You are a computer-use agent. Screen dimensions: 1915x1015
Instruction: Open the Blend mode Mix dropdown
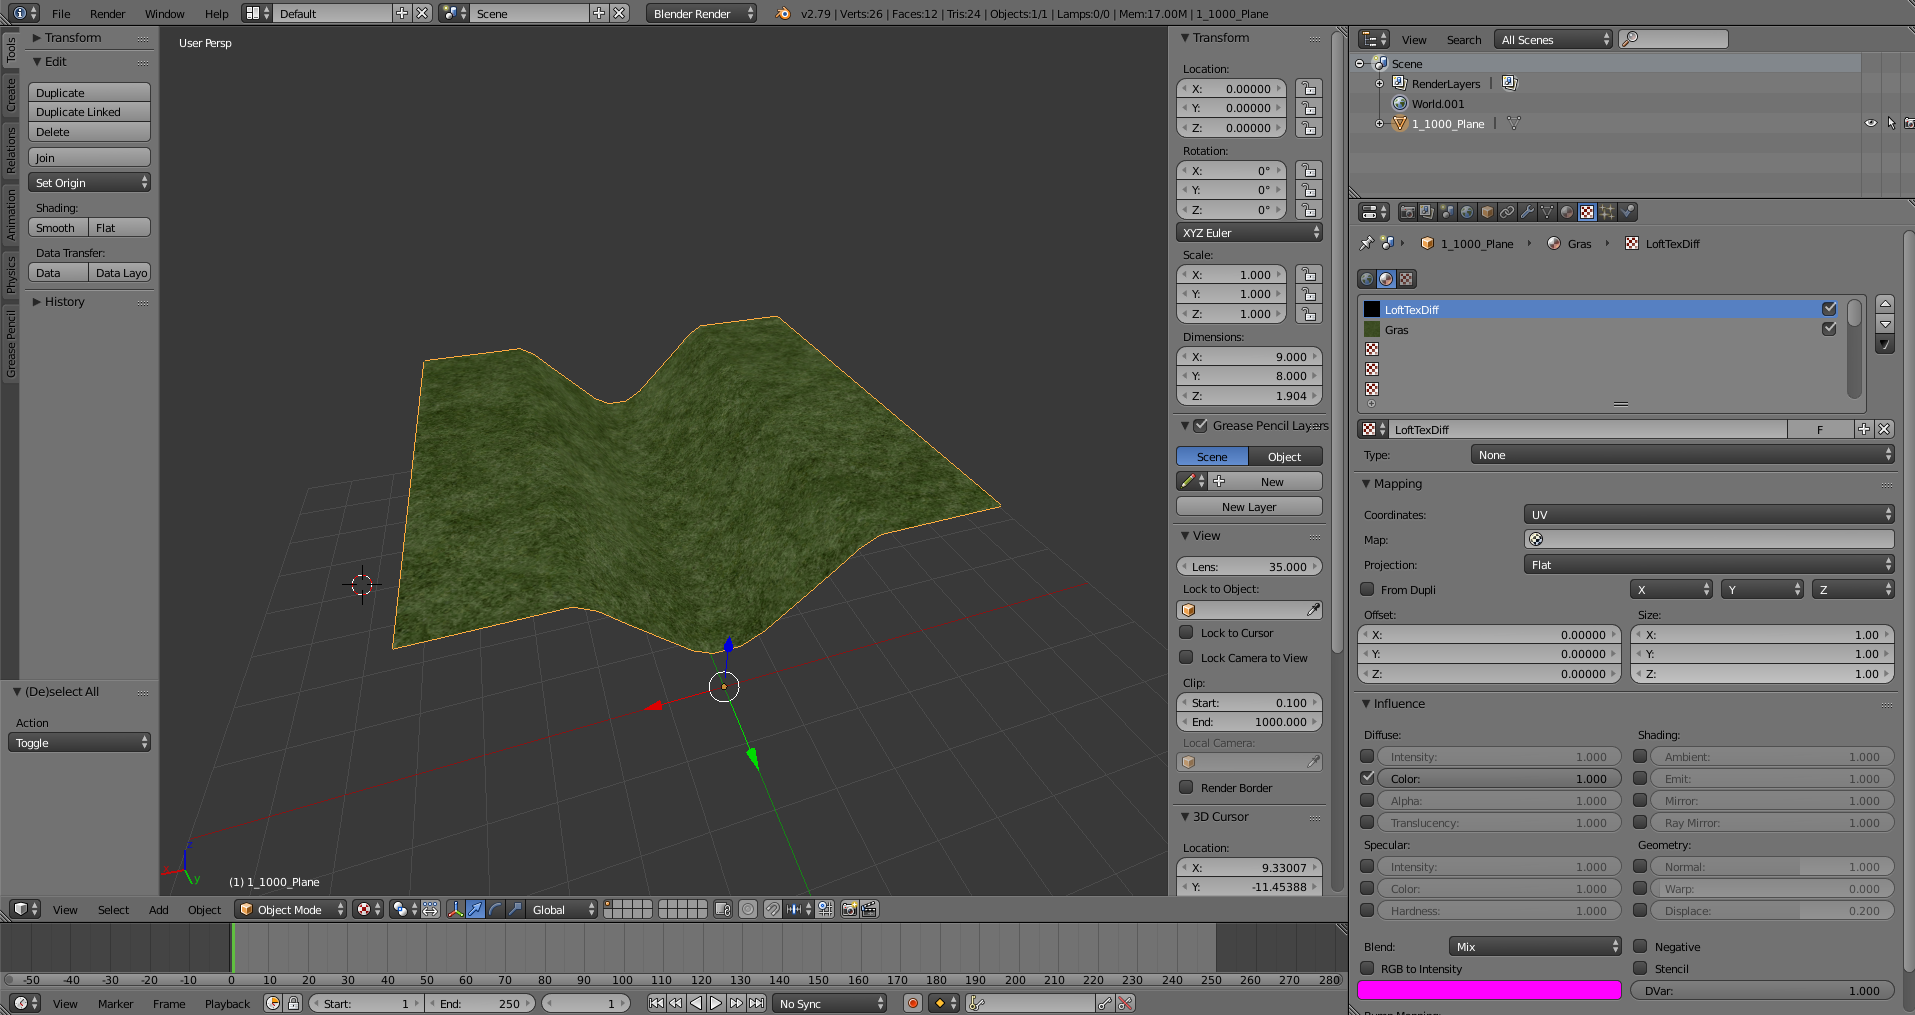[1534, 946]
